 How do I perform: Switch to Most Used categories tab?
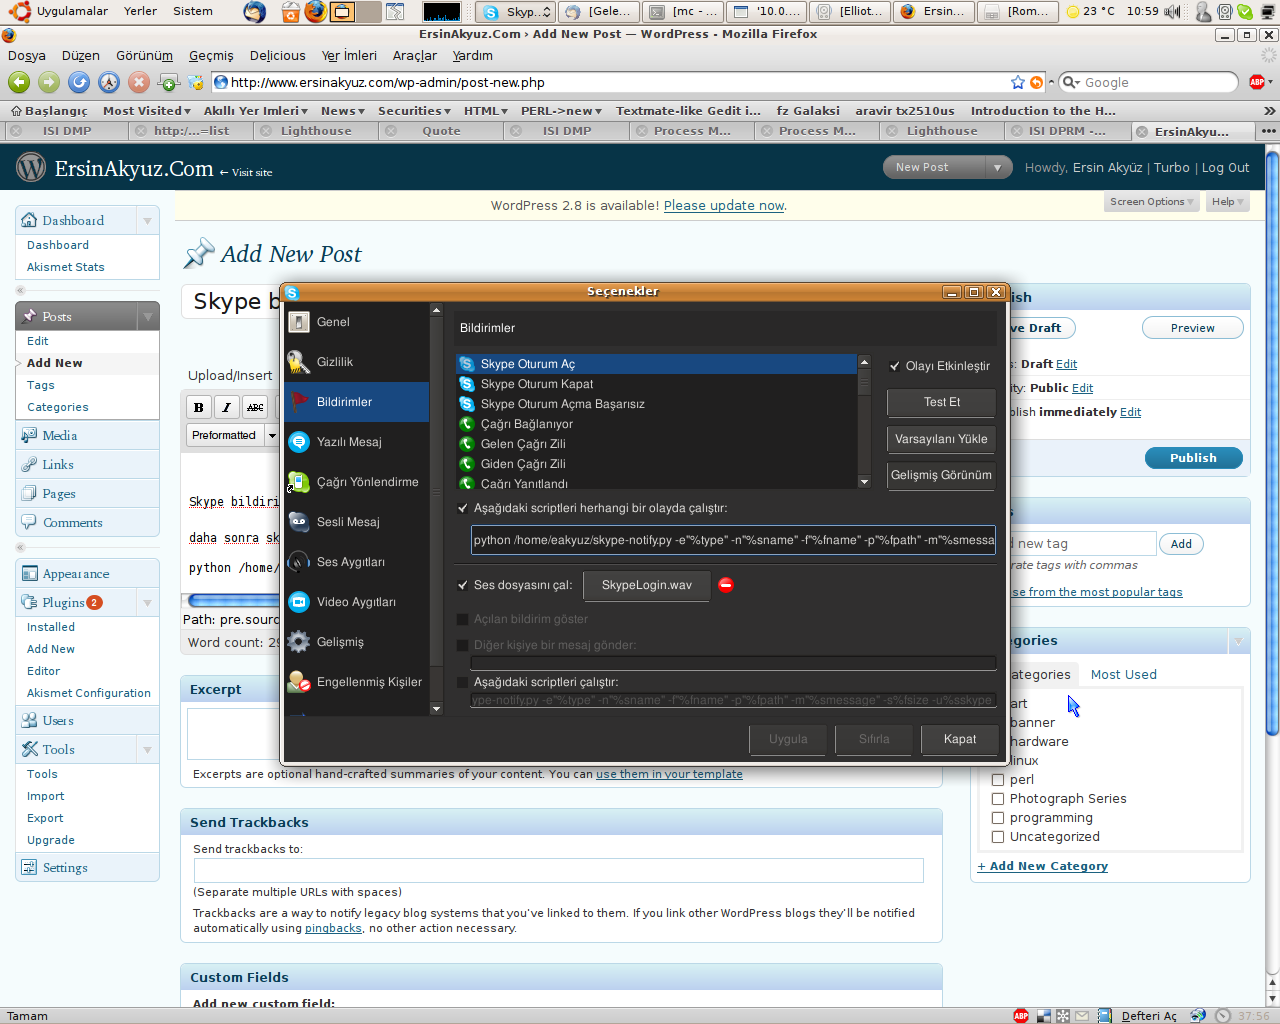click(1123, 675)
